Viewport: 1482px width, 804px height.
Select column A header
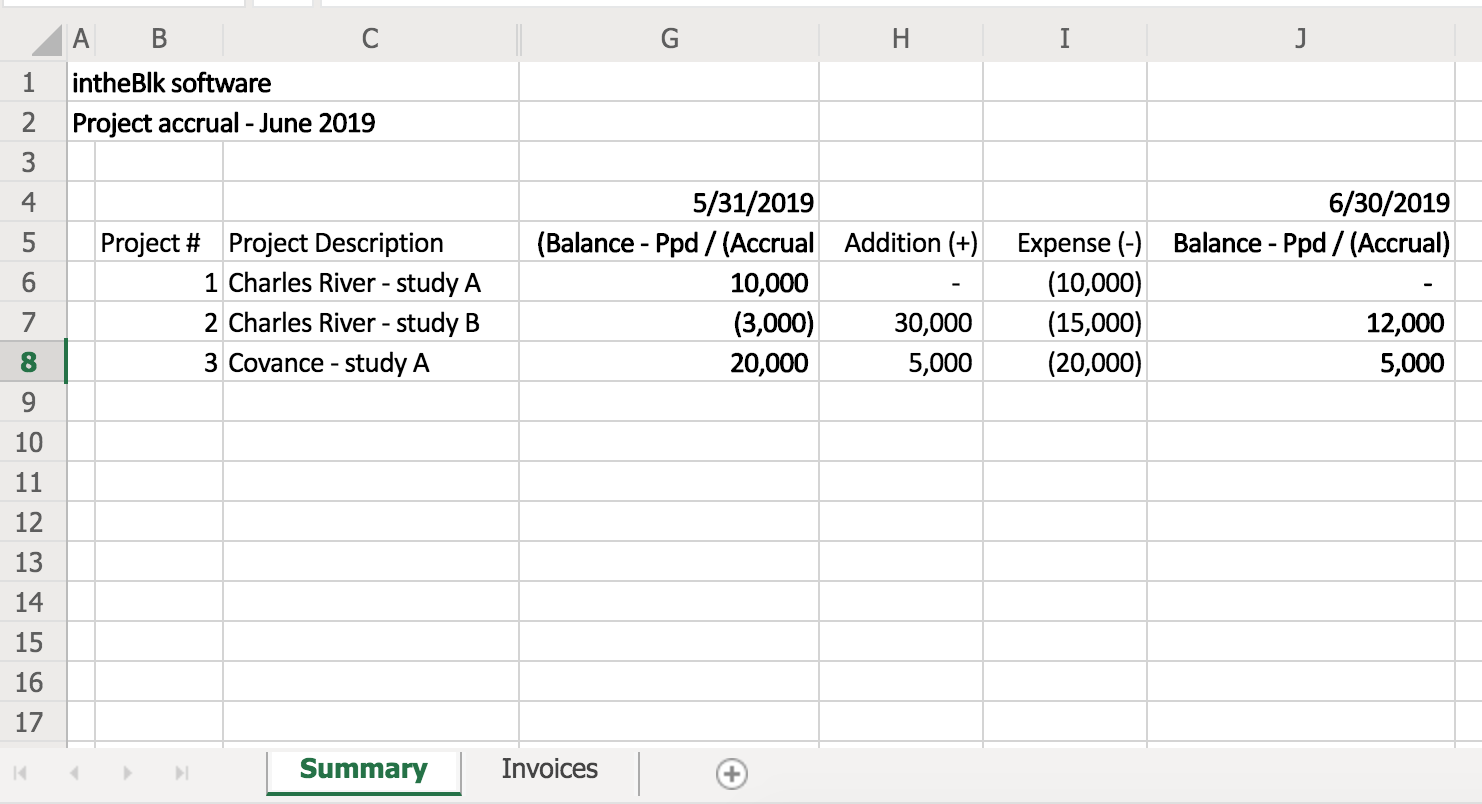[x=81, y=39]
